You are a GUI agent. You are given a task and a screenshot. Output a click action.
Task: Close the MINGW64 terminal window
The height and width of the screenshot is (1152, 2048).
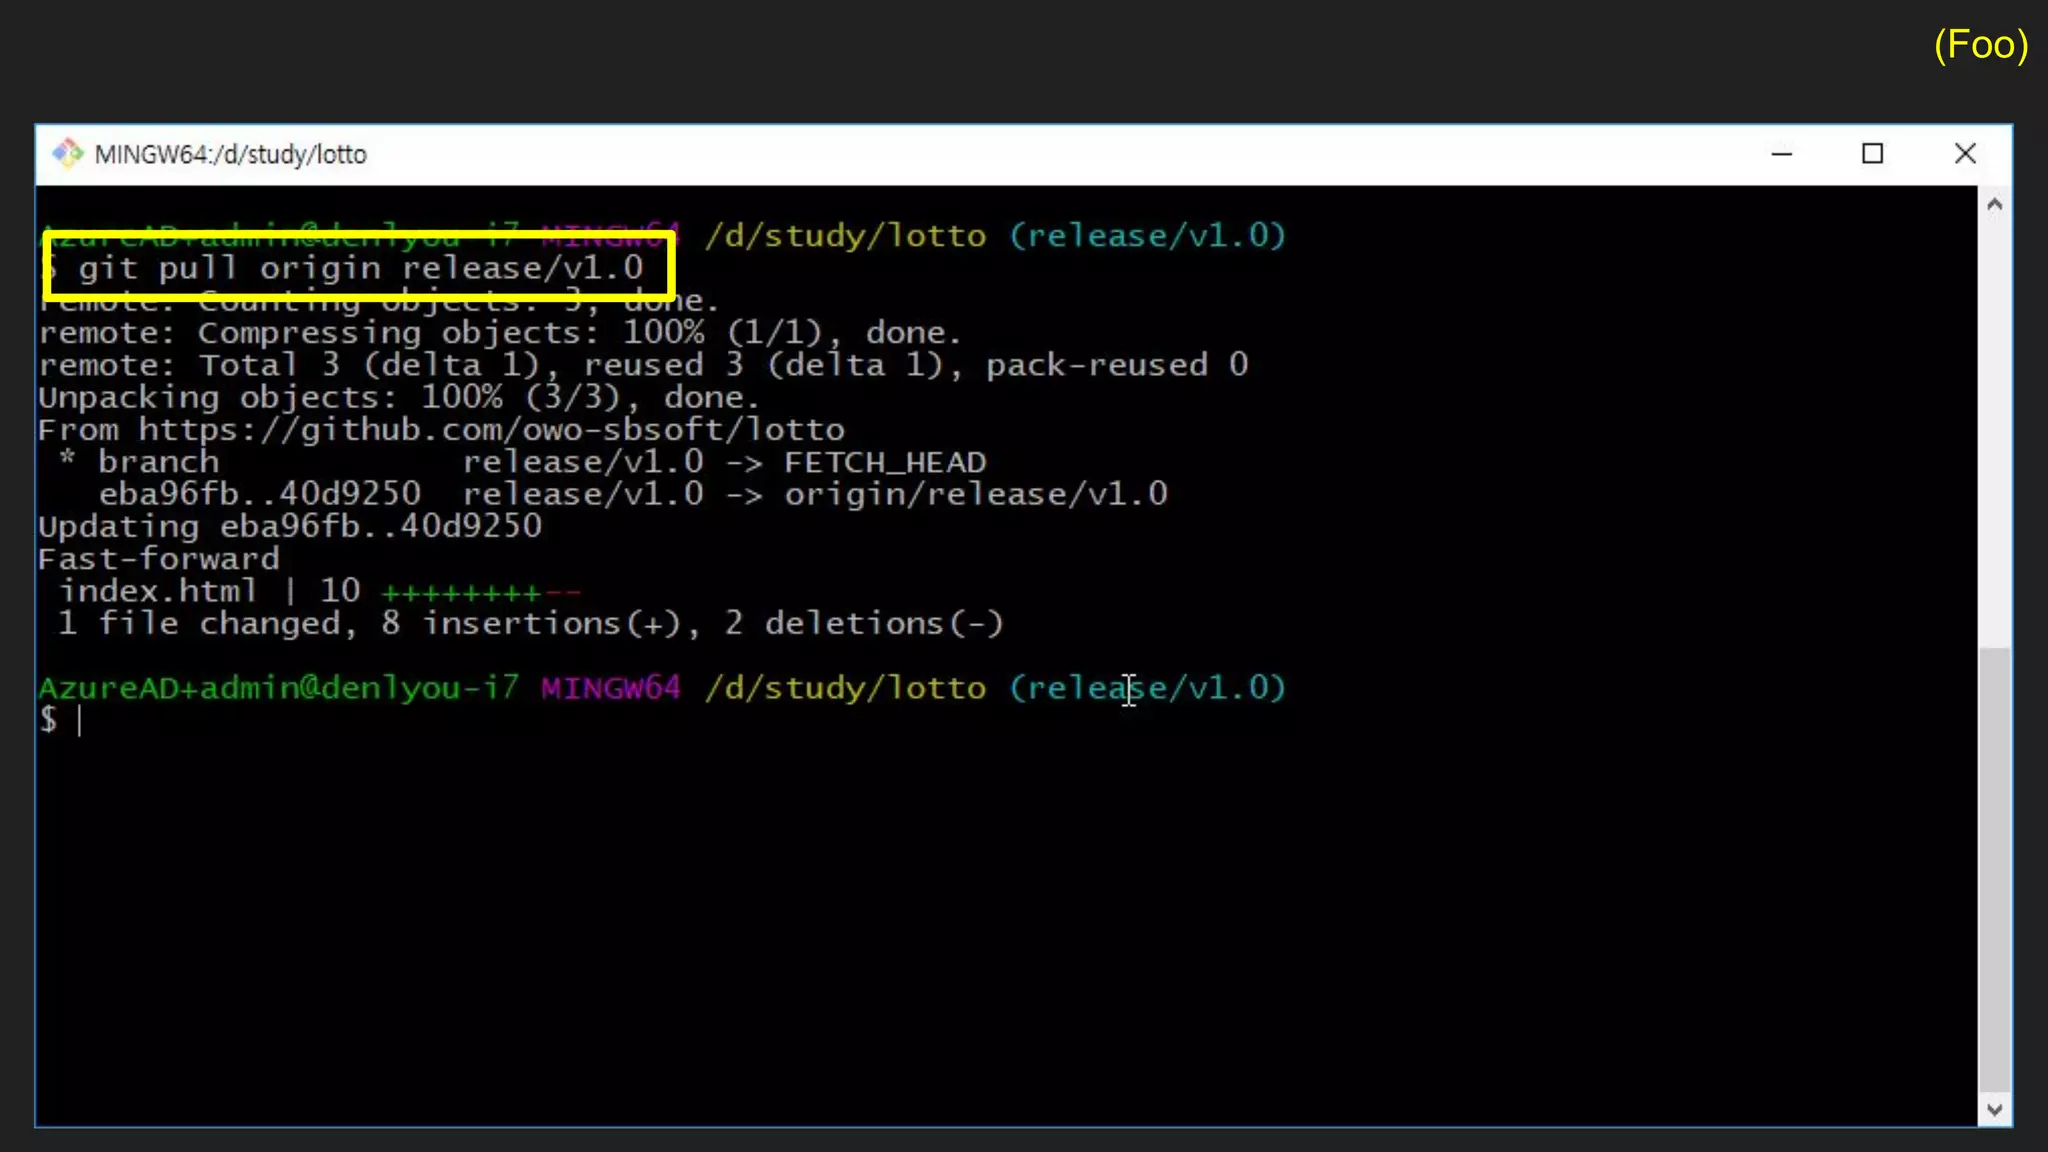[x=1964, y=154]
